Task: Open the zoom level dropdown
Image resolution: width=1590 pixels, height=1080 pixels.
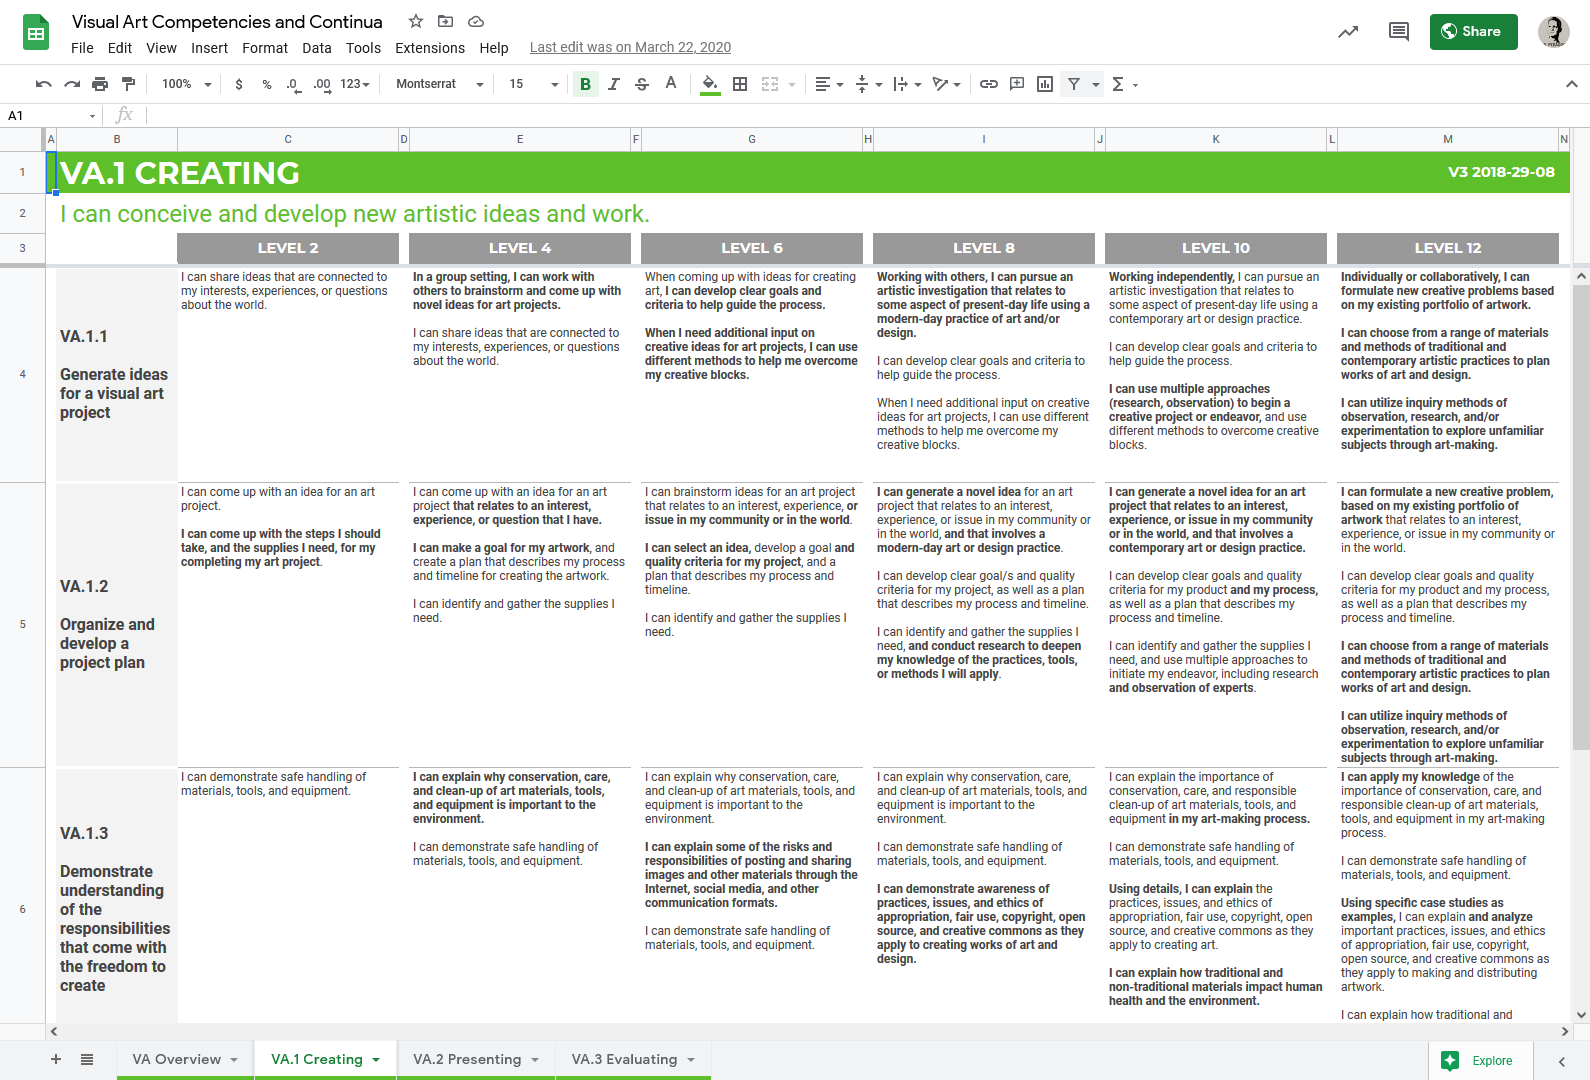Action: [186, 84]
